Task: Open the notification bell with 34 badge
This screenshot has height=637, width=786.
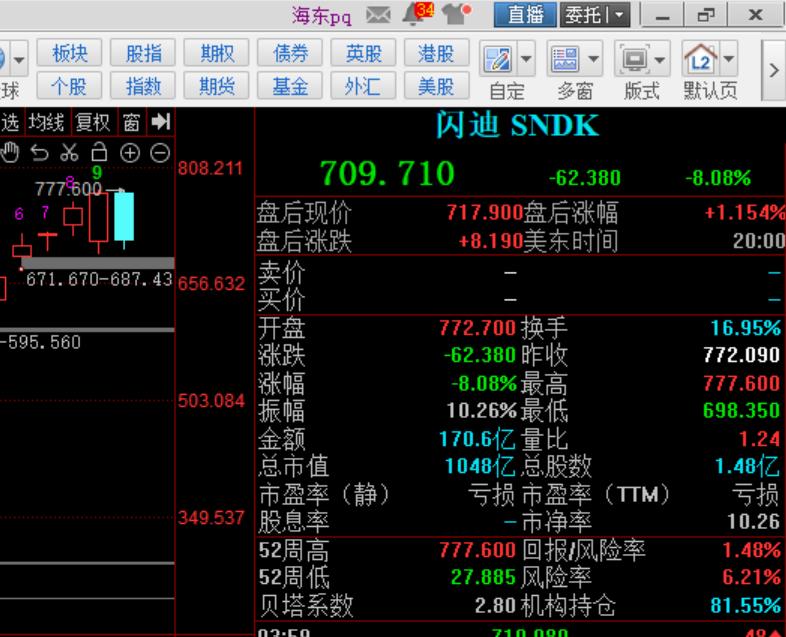Action: 417,14
